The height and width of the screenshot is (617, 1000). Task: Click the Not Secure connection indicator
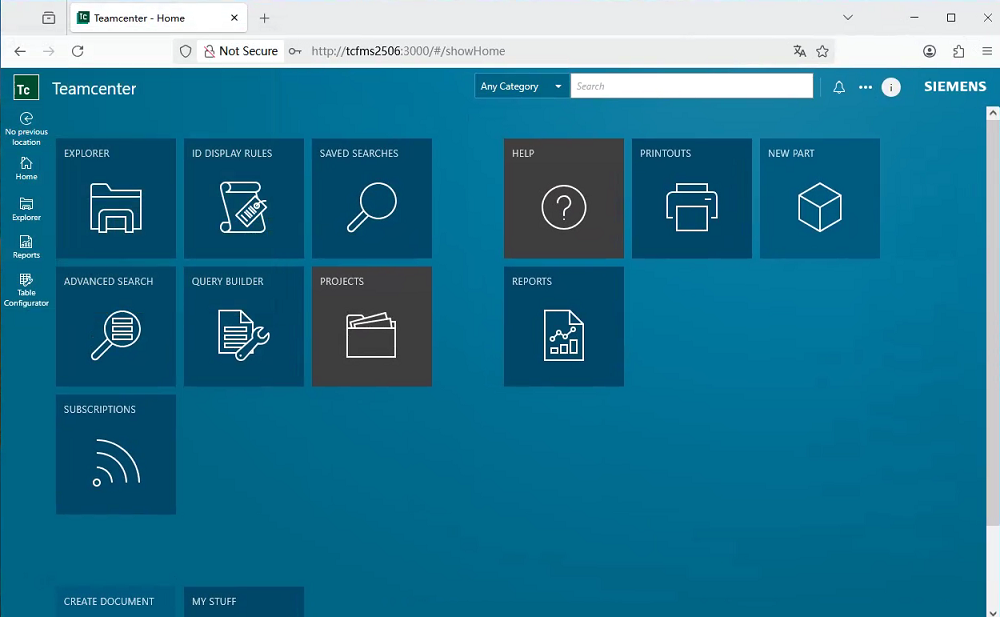click(x=240, y=51)
